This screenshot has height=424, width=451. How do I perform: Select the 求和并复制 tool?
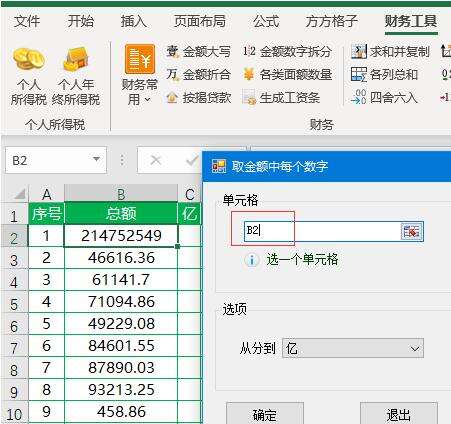pyautogui.click(x=390, y=52)
